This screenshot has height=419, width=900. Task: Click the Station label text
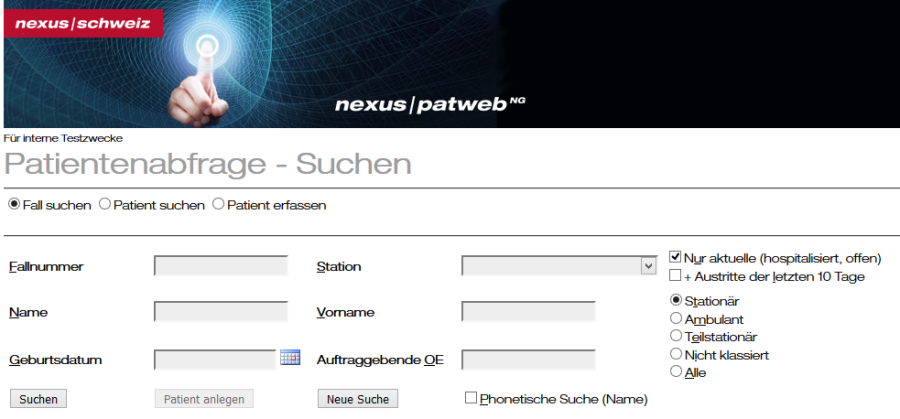[x=339, y=267]
